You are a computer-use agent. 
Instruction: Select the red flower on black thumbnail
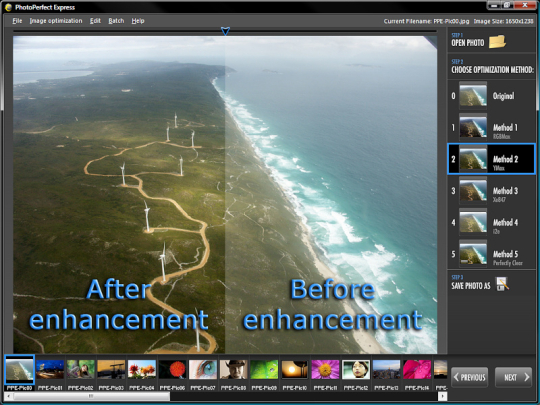pyautogui.click(x=172, y=370)
